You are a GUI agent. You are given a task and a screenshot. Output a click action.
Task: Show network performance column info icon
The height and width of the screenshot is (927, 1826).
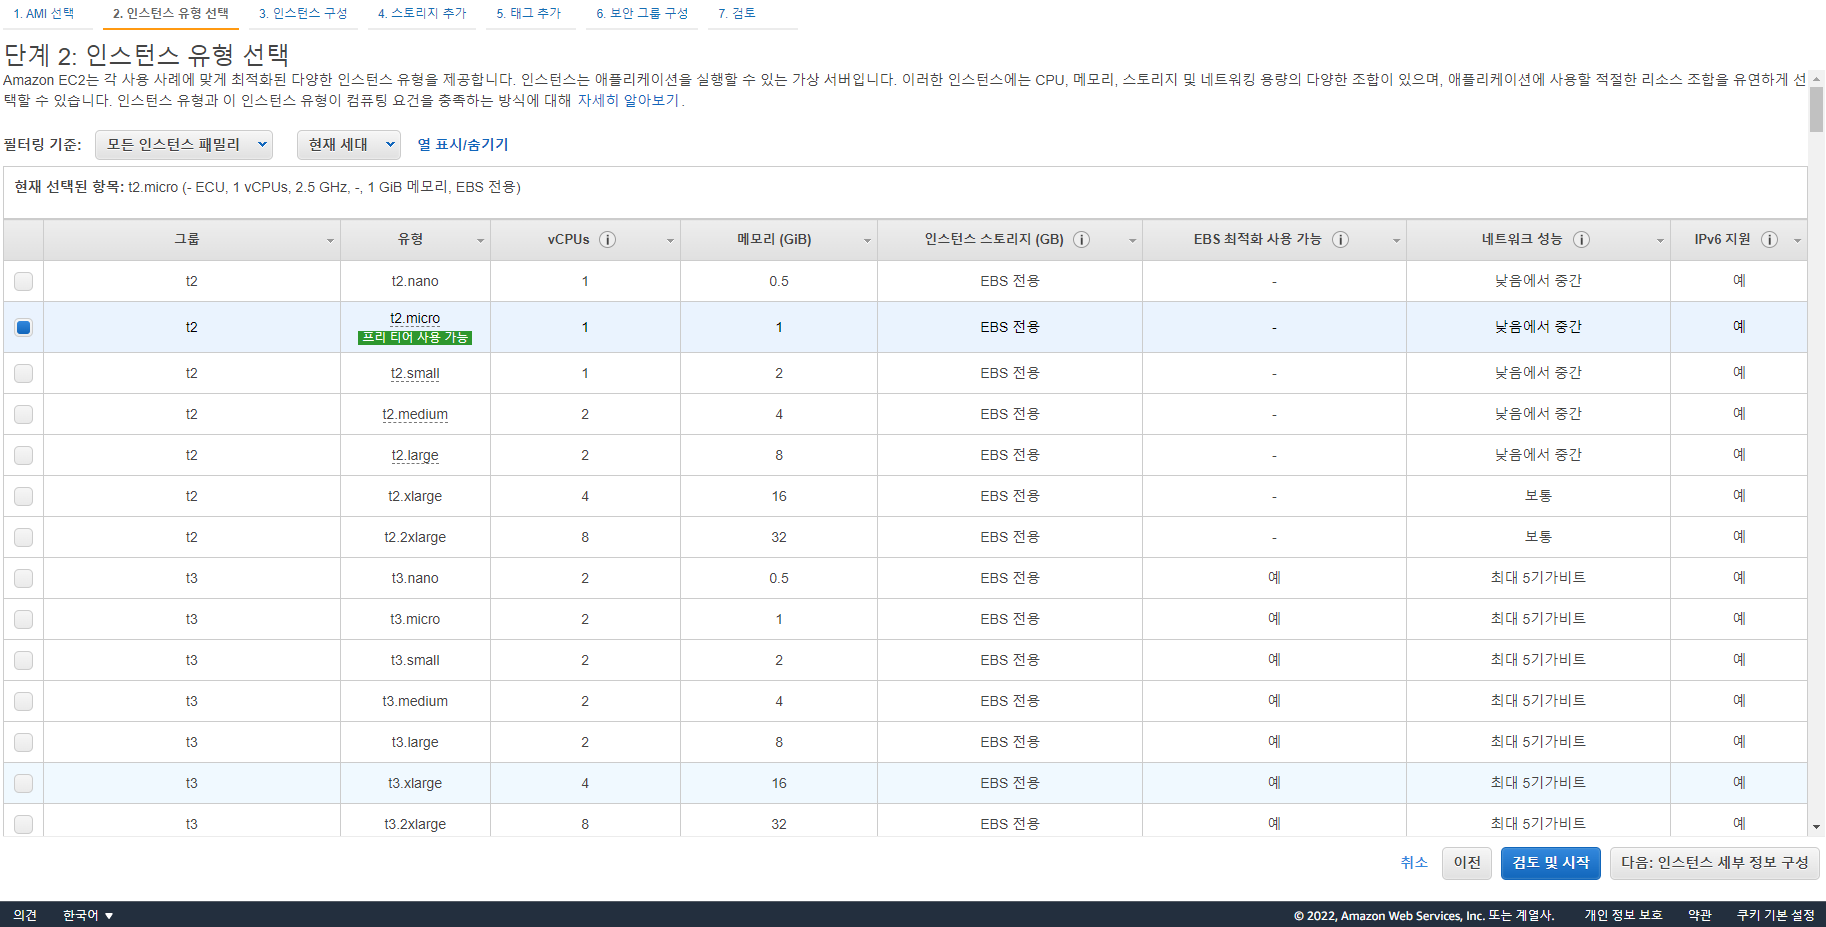pyautogui.click(x=1582, y=240)
